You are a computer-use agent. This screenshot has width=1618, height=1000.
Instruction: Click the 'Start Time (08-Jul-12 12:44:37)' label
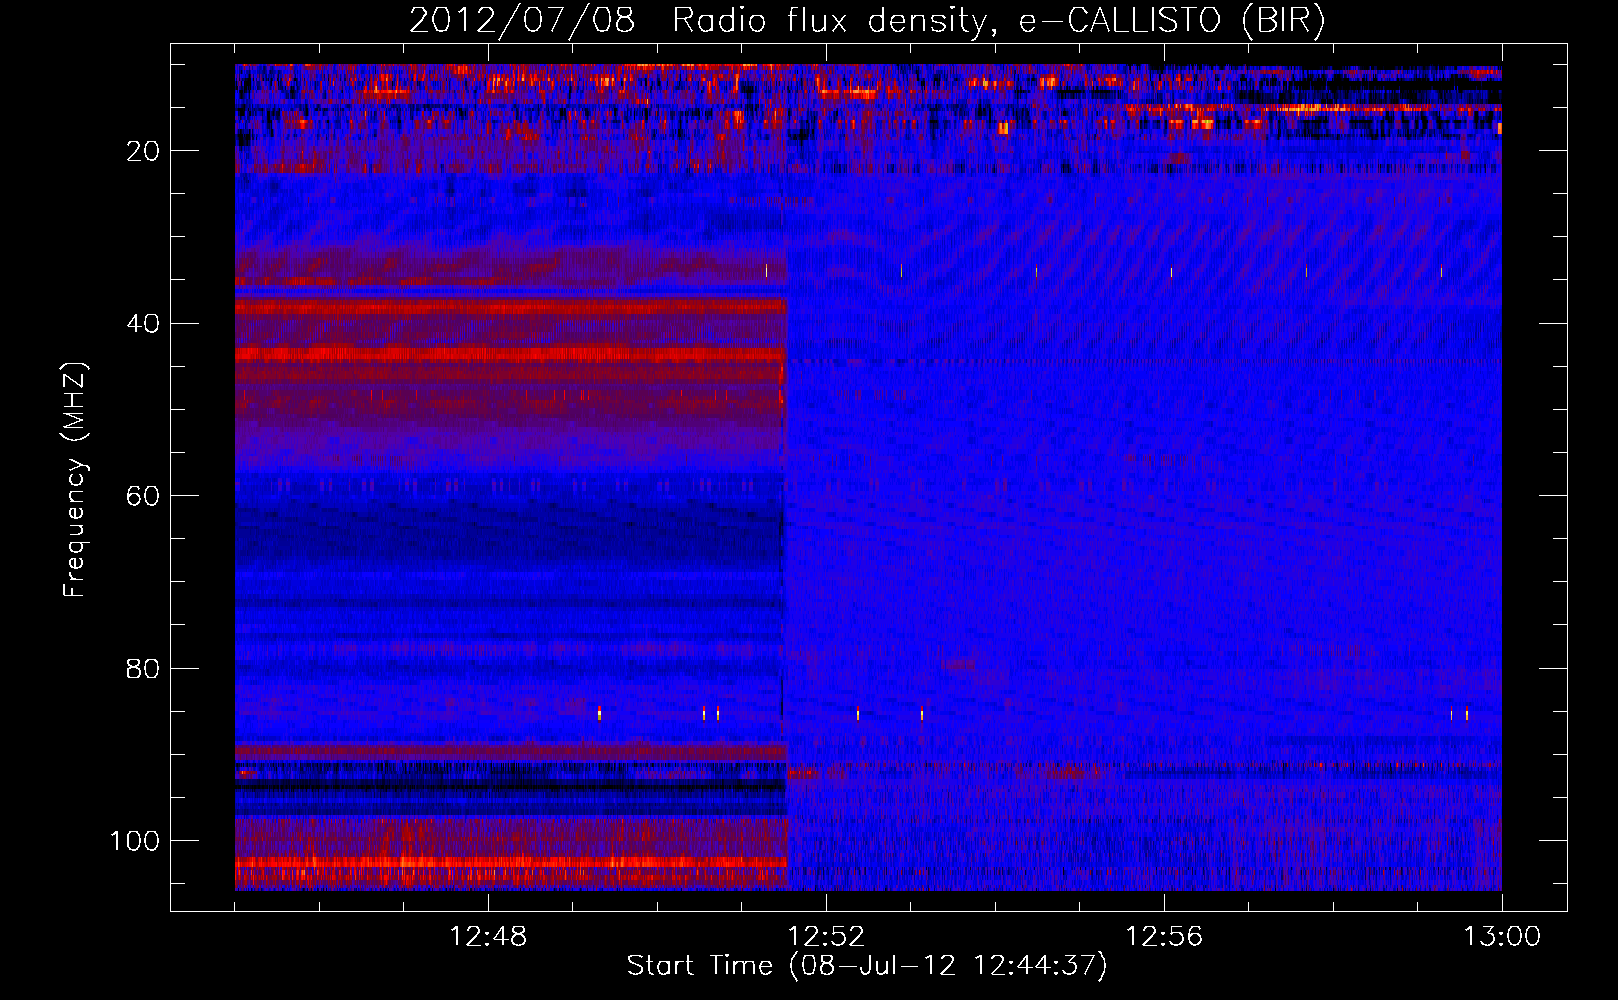tap(867, 966)
